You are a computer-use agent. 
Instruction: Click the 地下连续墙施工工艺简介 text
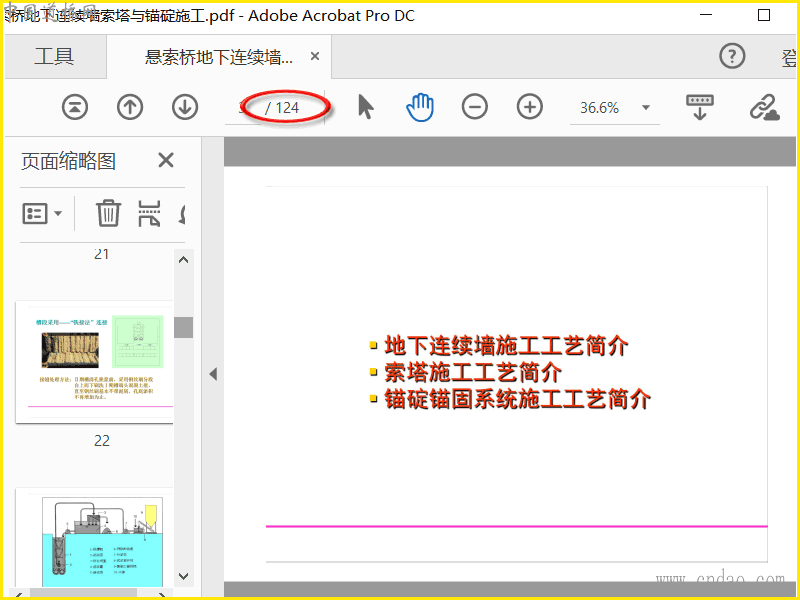point(506,345)
